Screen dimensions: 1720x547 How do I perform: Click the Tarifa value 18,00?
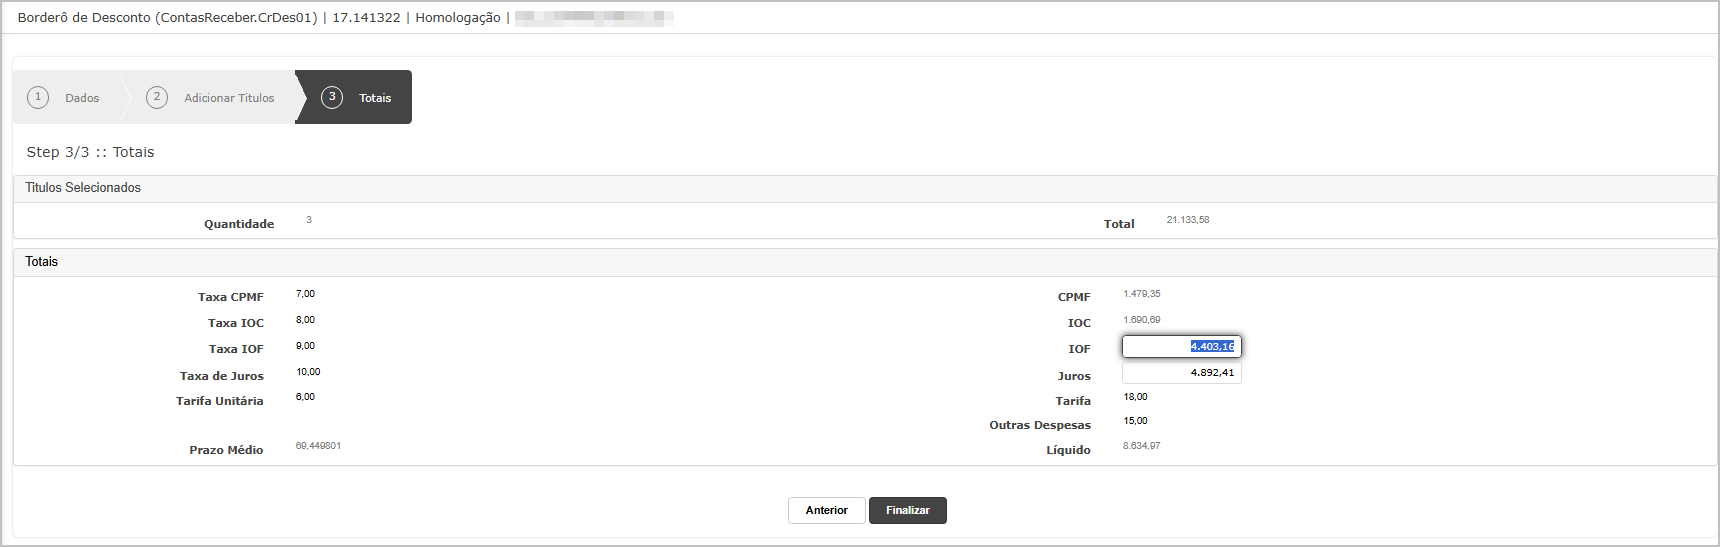pos(1135,397)
